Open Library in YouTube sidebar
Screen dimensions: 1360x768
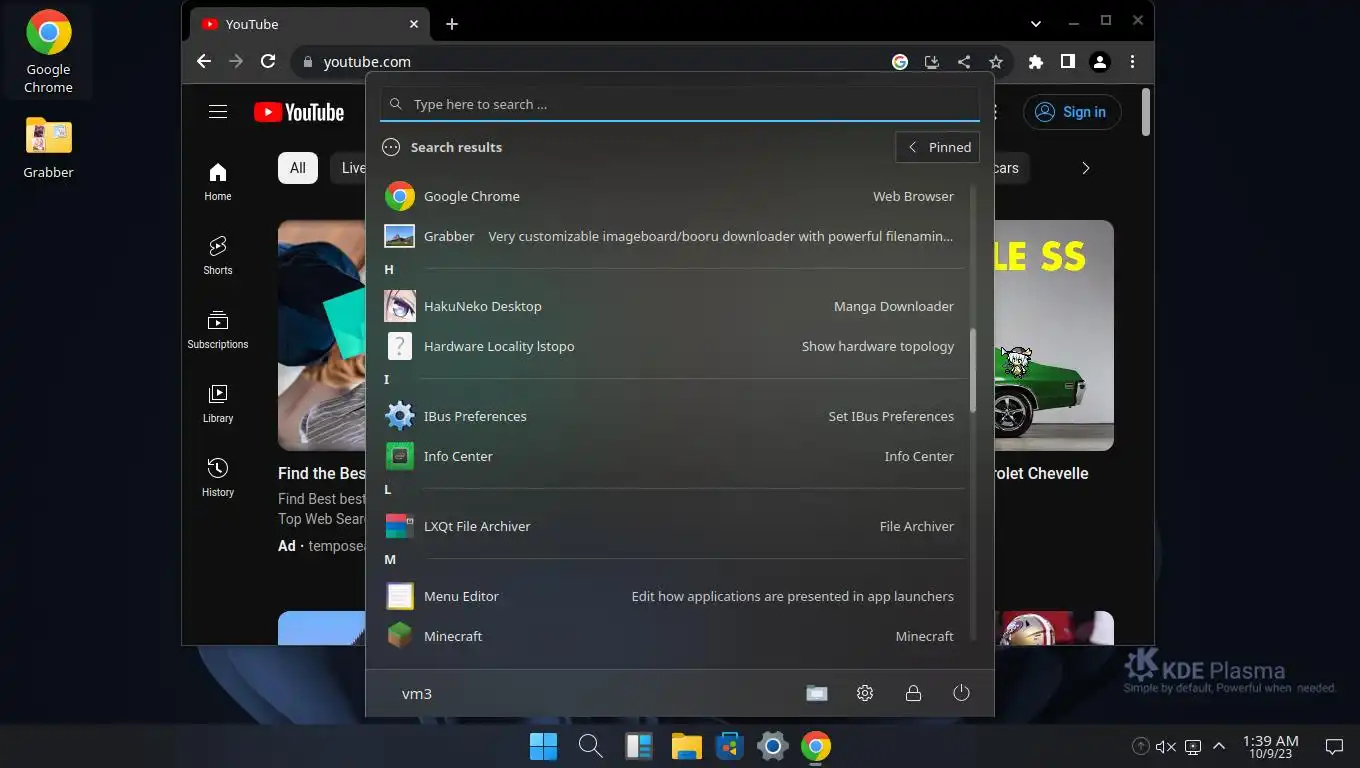(x=218, y=404)
